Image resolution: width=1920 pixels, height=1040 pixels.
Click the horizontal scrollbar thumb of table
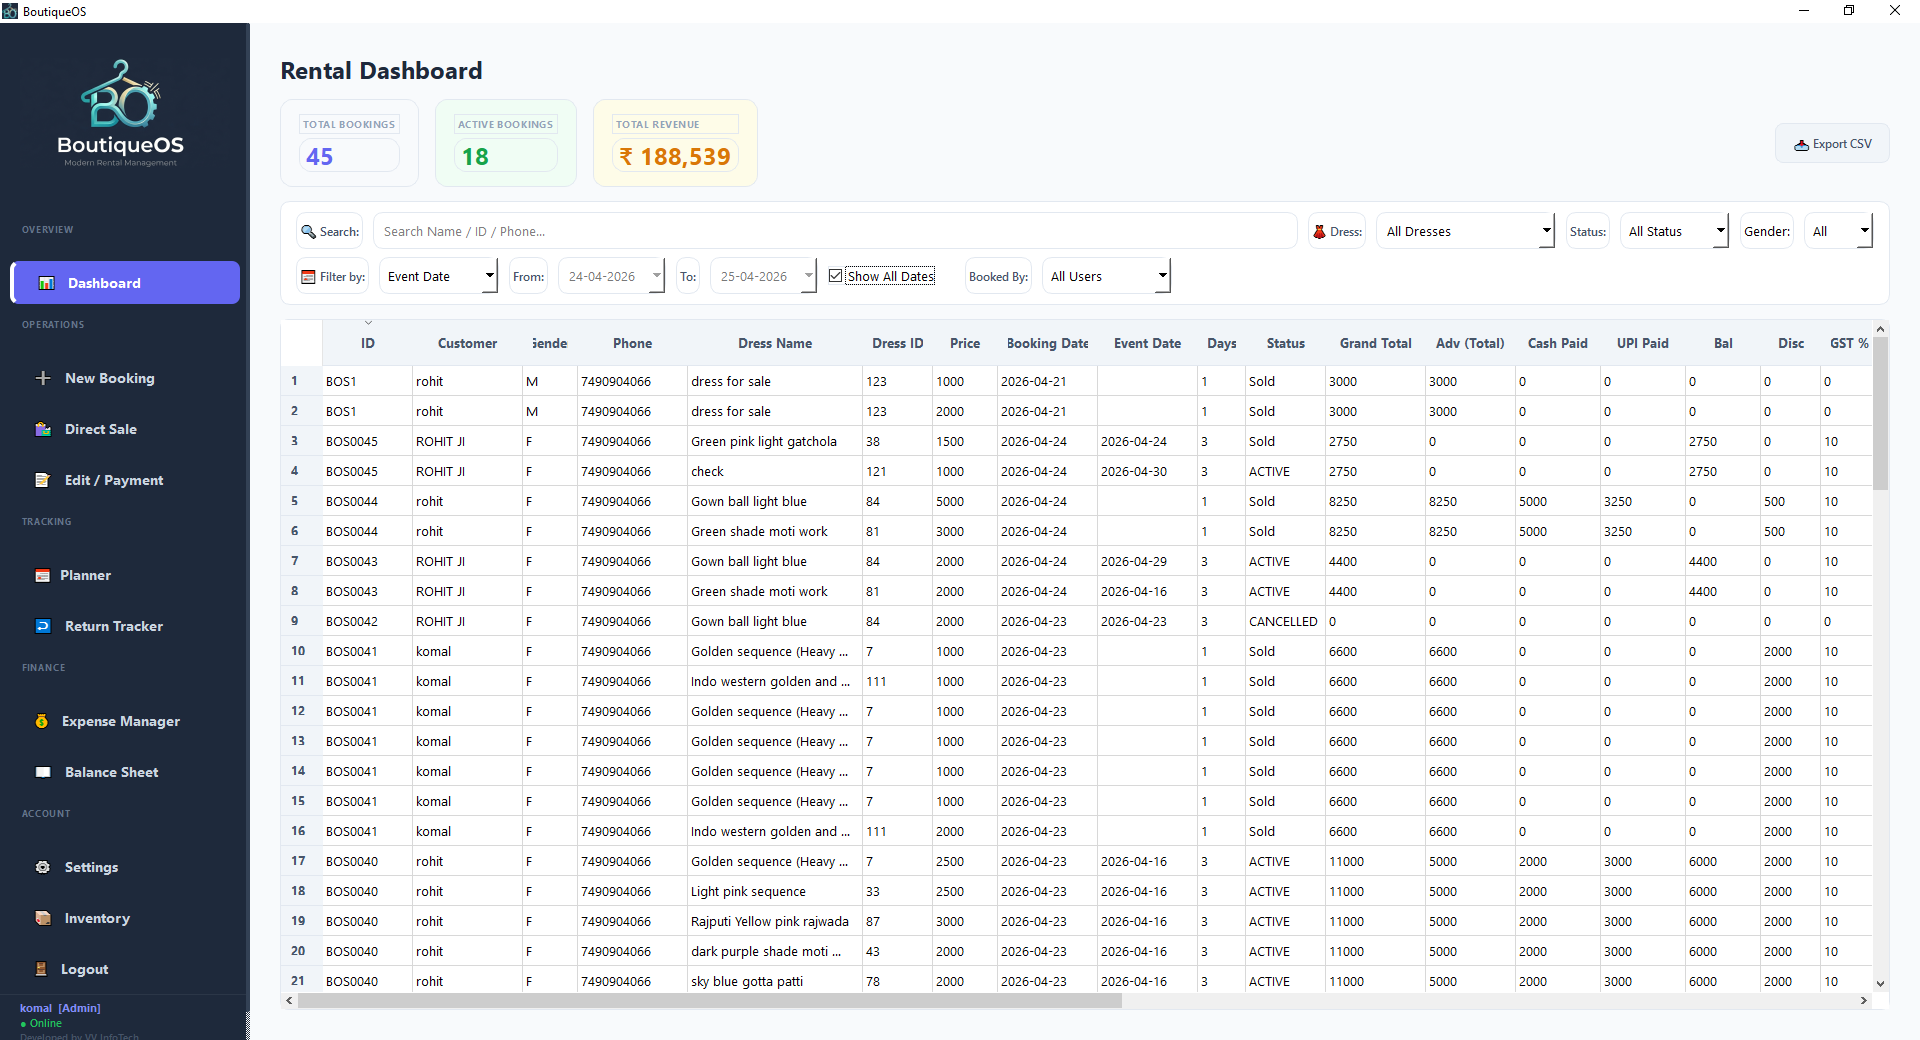709,1000
